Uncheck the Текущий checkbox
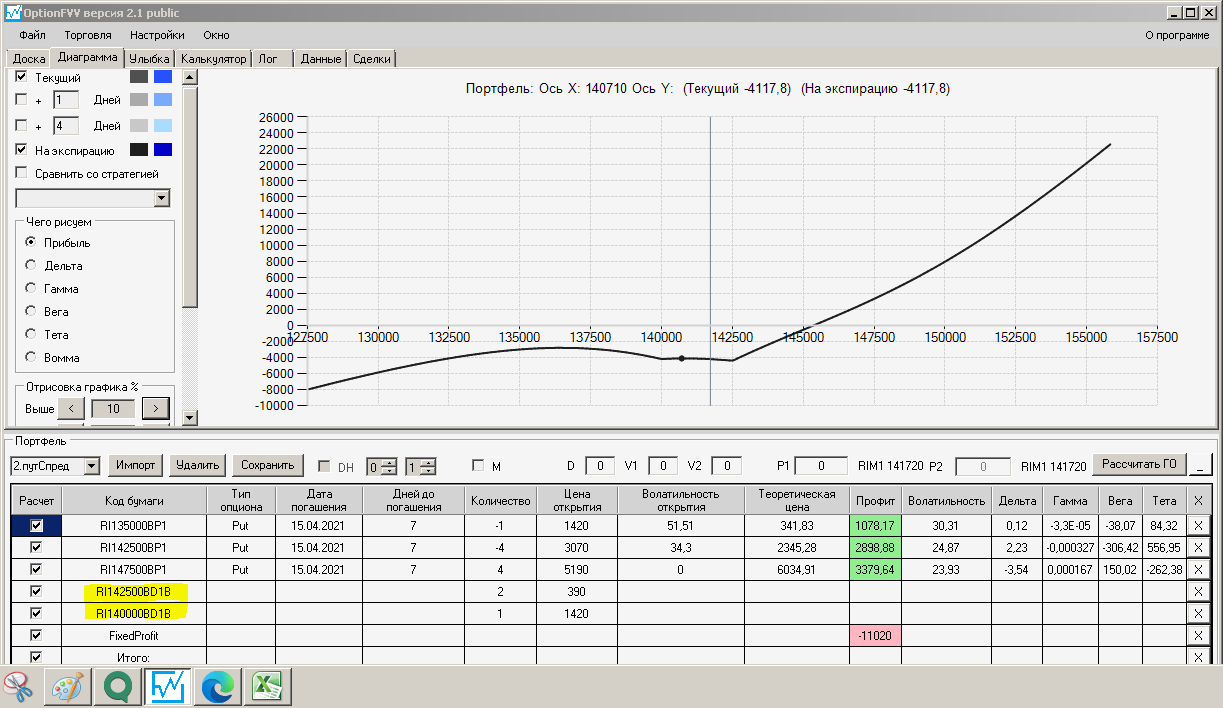This screenshot has width=1223, height=708. (x=21, y=77)
